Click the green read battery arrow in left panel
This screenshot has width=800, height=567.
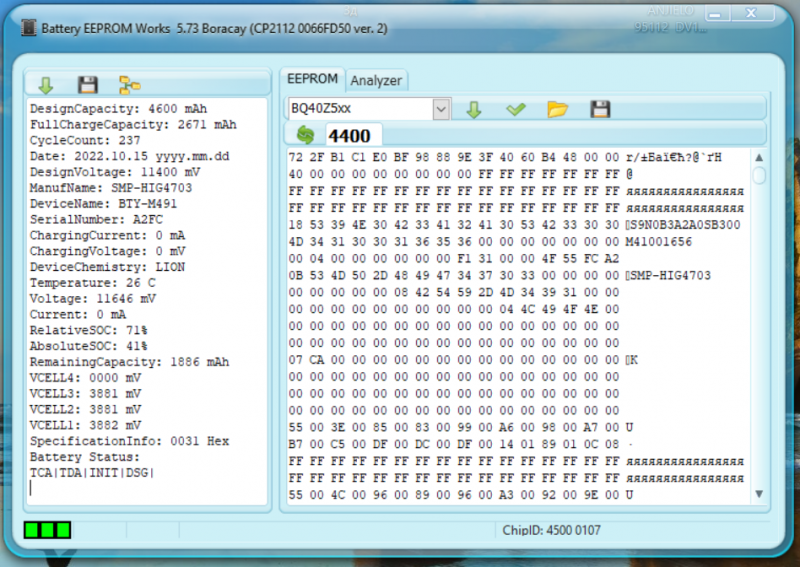(45, 85)
